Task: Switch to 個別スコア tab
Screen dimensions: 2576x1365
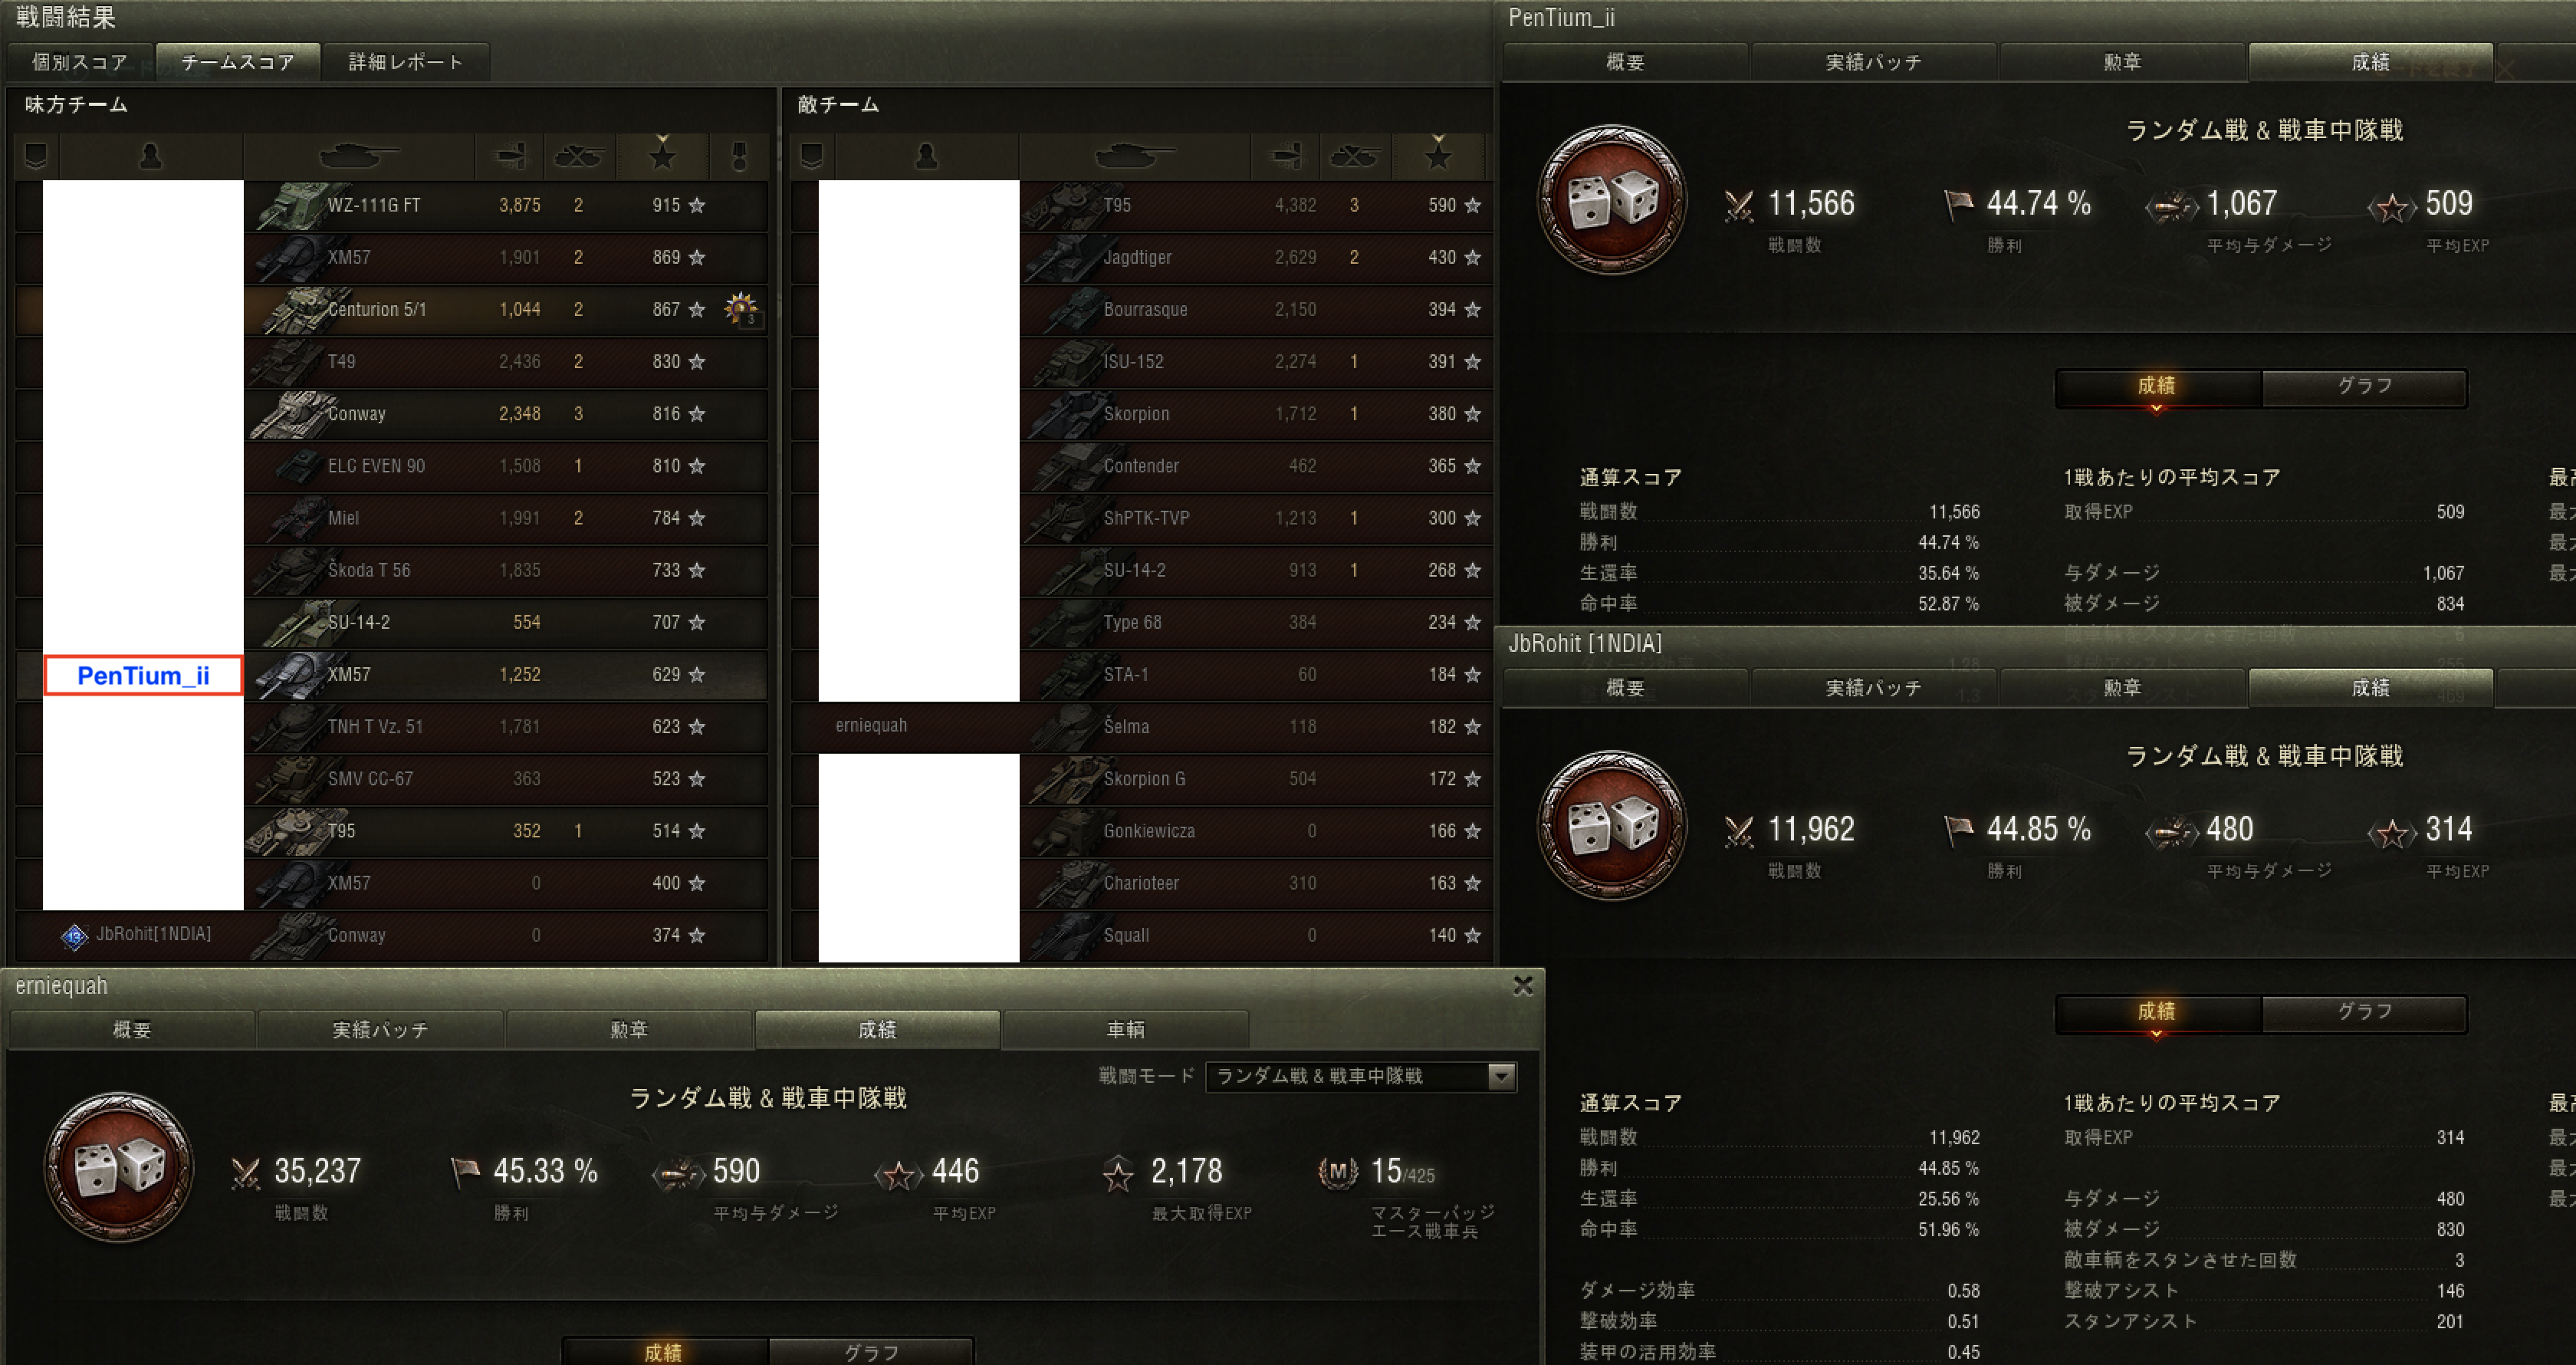Action: 80,62
